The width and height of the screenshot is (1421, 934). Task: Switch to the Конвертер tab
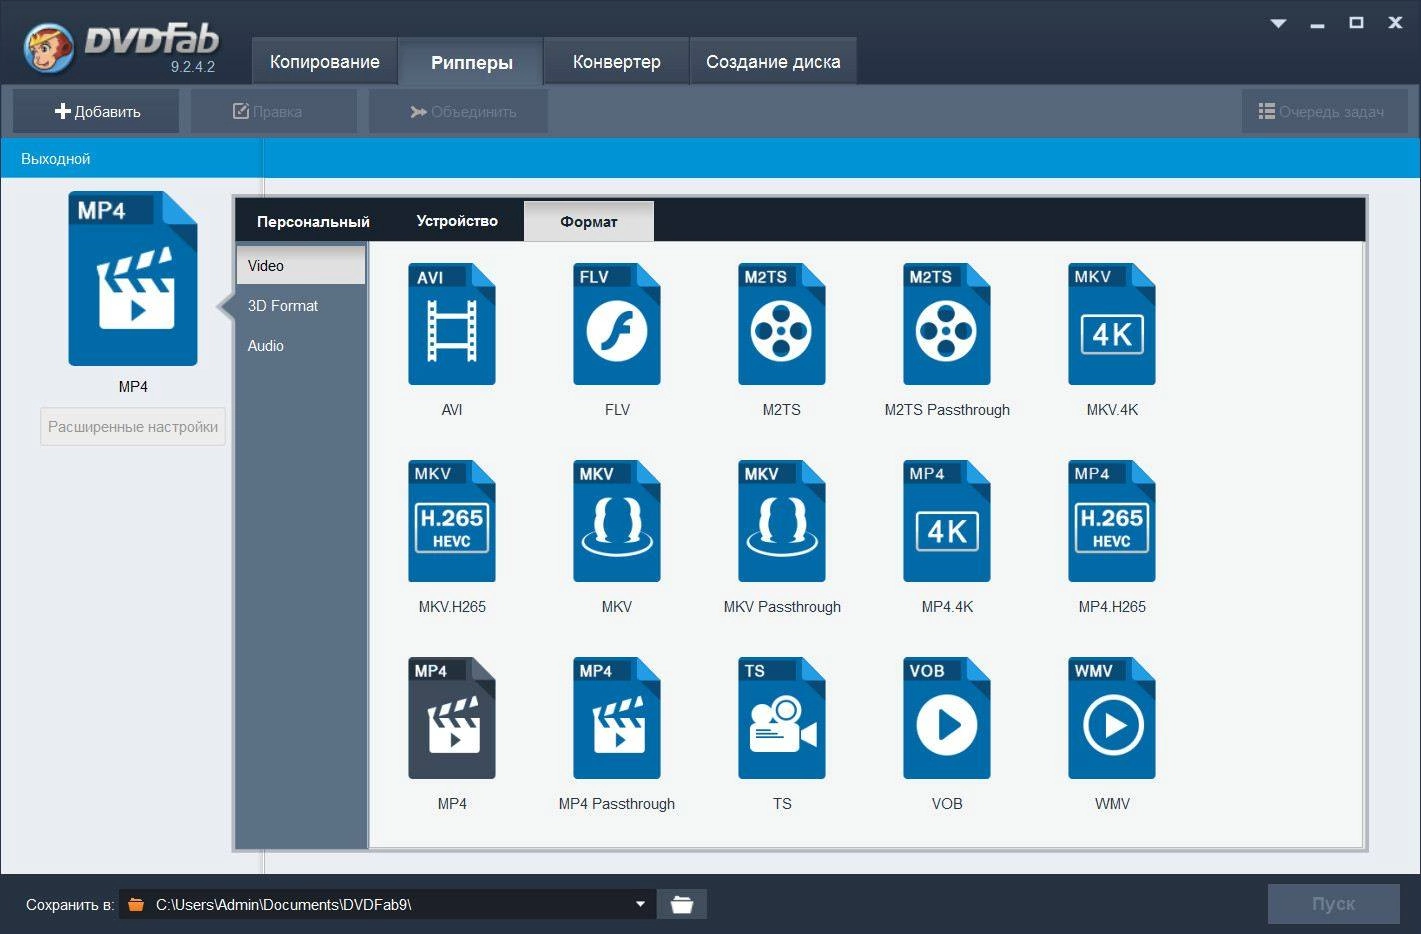[x=616, y=62]
